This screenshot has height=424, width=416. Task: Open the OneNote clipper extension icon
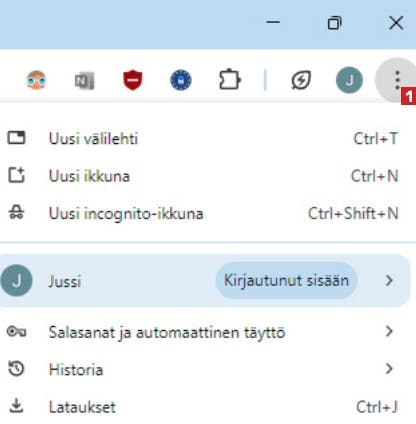(x=85, y=80)
